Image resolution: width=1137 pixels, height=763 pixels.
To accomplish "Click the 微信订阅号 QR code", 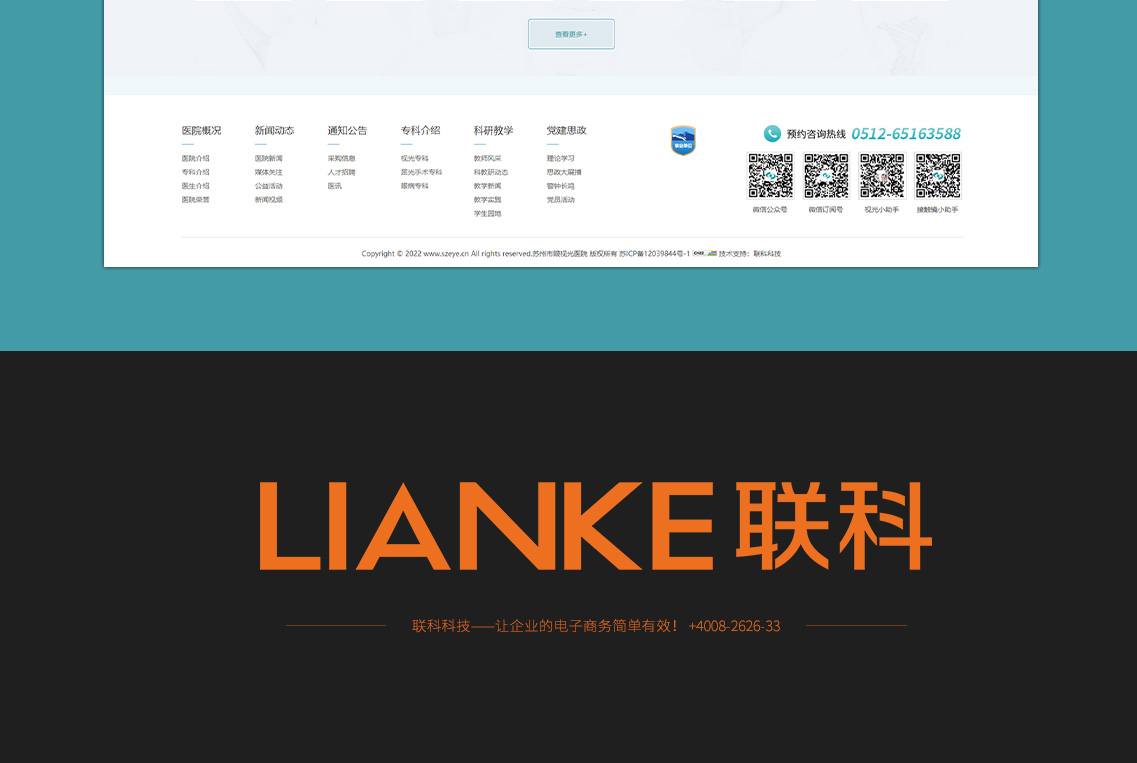I will (826, 176).
